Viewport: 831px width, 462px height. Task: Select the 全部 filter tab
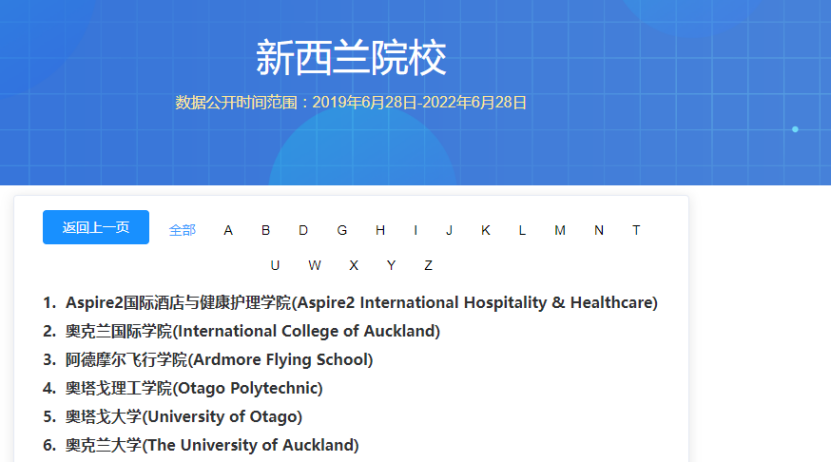[182, 230]
